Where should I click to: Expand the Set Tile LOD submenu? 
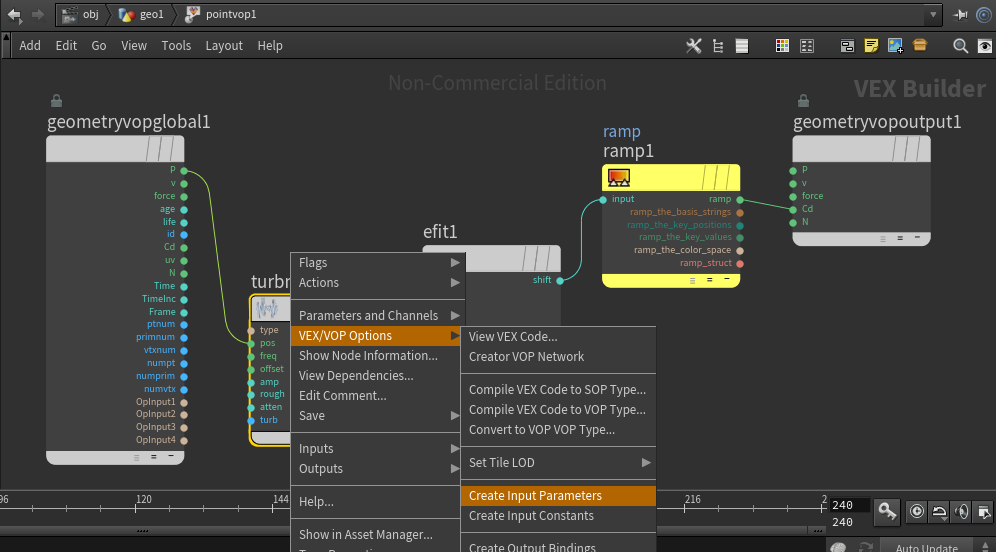(558, 462)
